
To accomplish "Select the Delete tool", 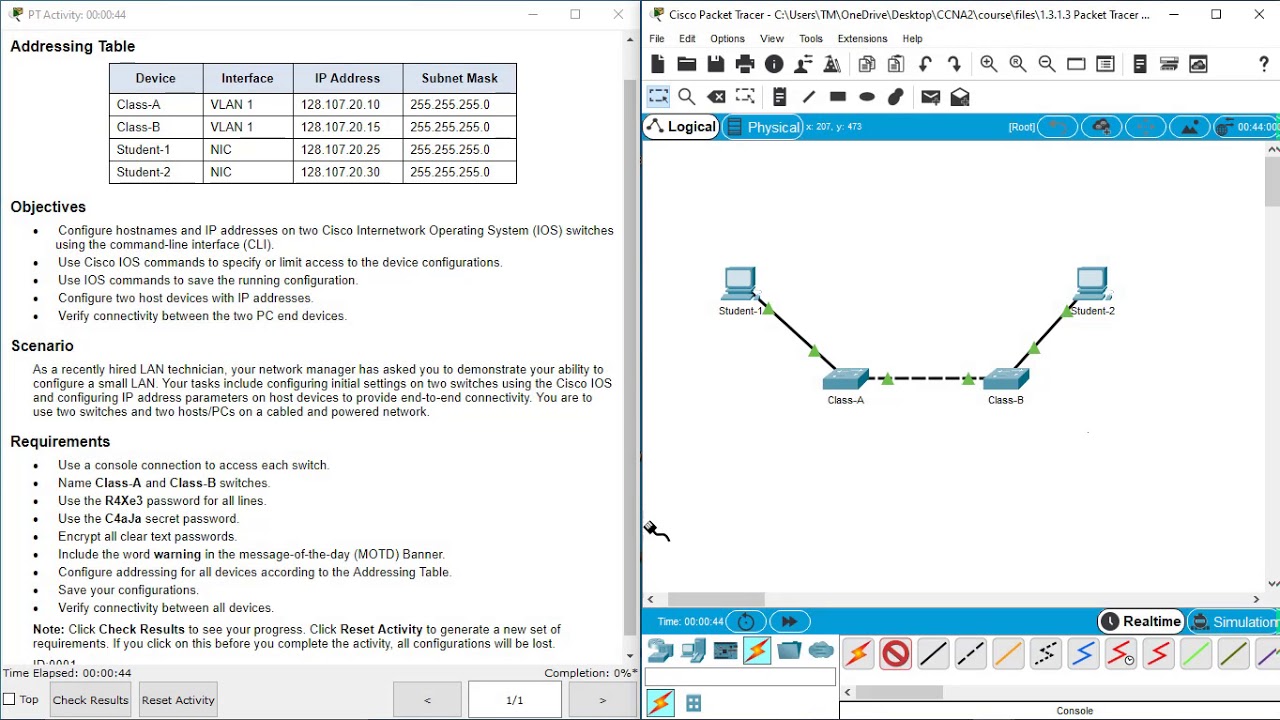I will [716, 96].
